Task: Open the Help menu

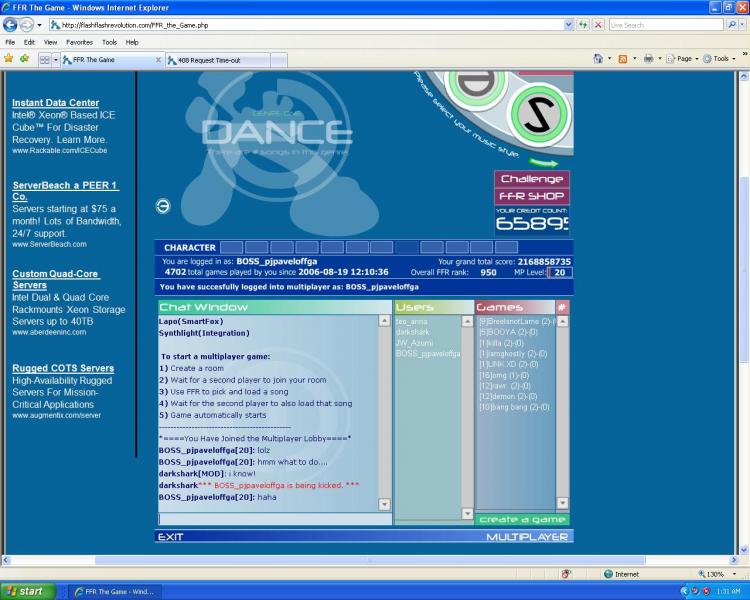Action: [x=132, y=42]
